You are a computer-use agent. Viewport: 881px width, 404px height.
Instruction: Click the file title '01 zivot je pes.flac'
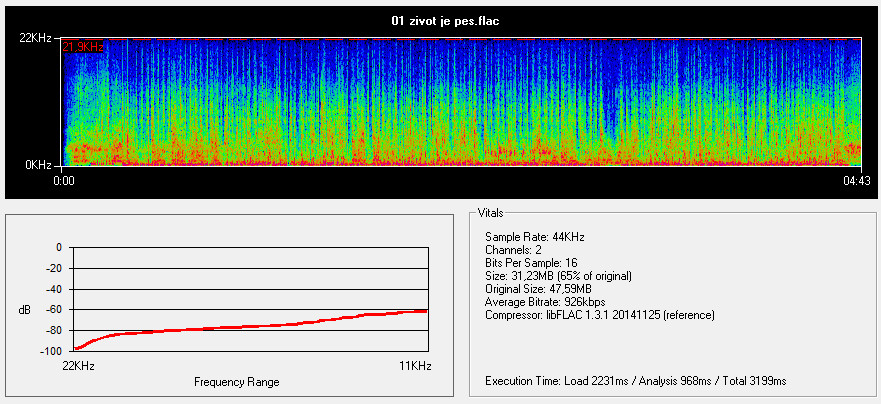pos(441,20)
